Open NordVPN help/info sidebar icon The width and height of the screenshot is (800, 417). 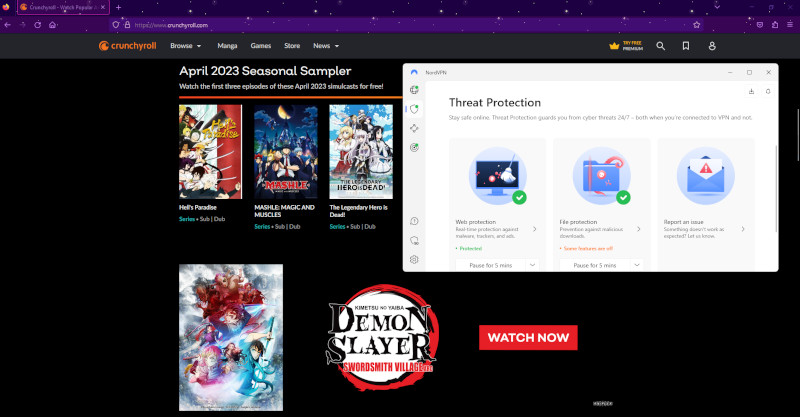click(414, 221)
